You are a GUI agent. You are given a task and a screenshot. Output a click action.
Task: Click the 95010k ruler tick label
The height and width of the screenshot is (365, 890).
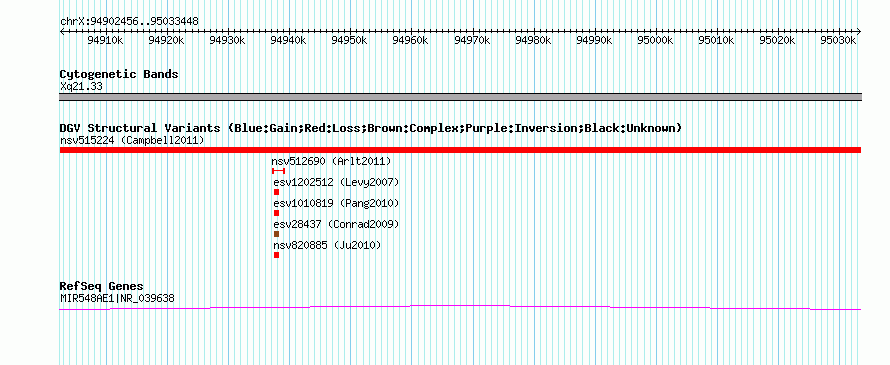[717, 41]
